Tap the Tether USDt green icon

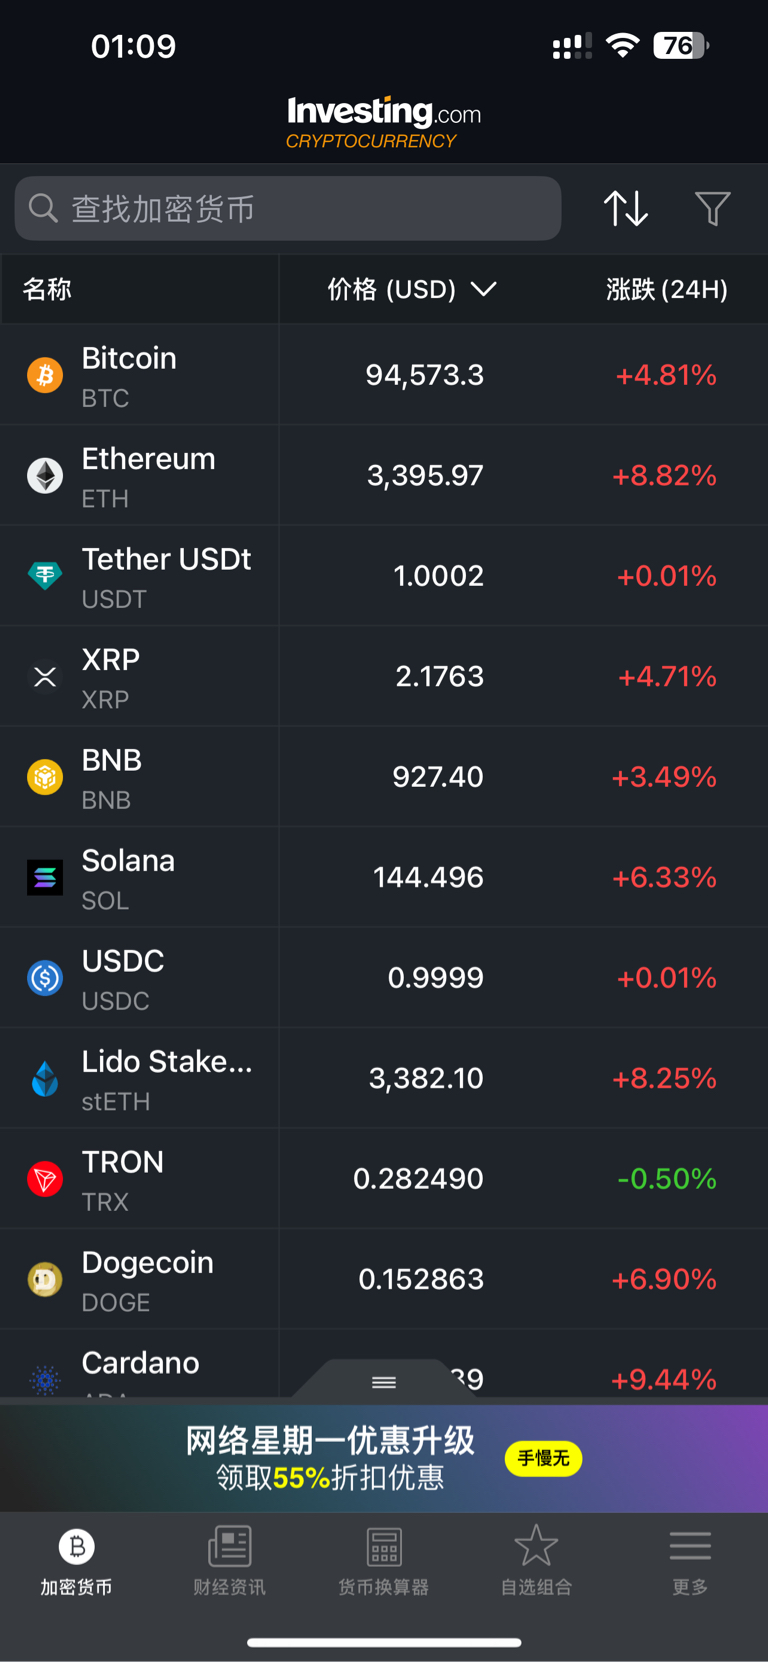(45, 576)
